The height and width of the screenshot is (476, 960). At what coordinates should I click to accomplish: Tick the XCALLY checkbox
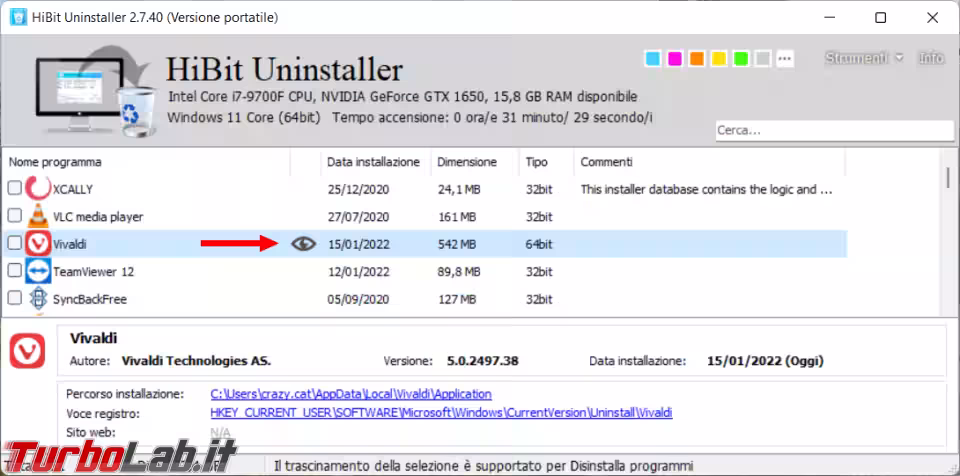(15, 188)
